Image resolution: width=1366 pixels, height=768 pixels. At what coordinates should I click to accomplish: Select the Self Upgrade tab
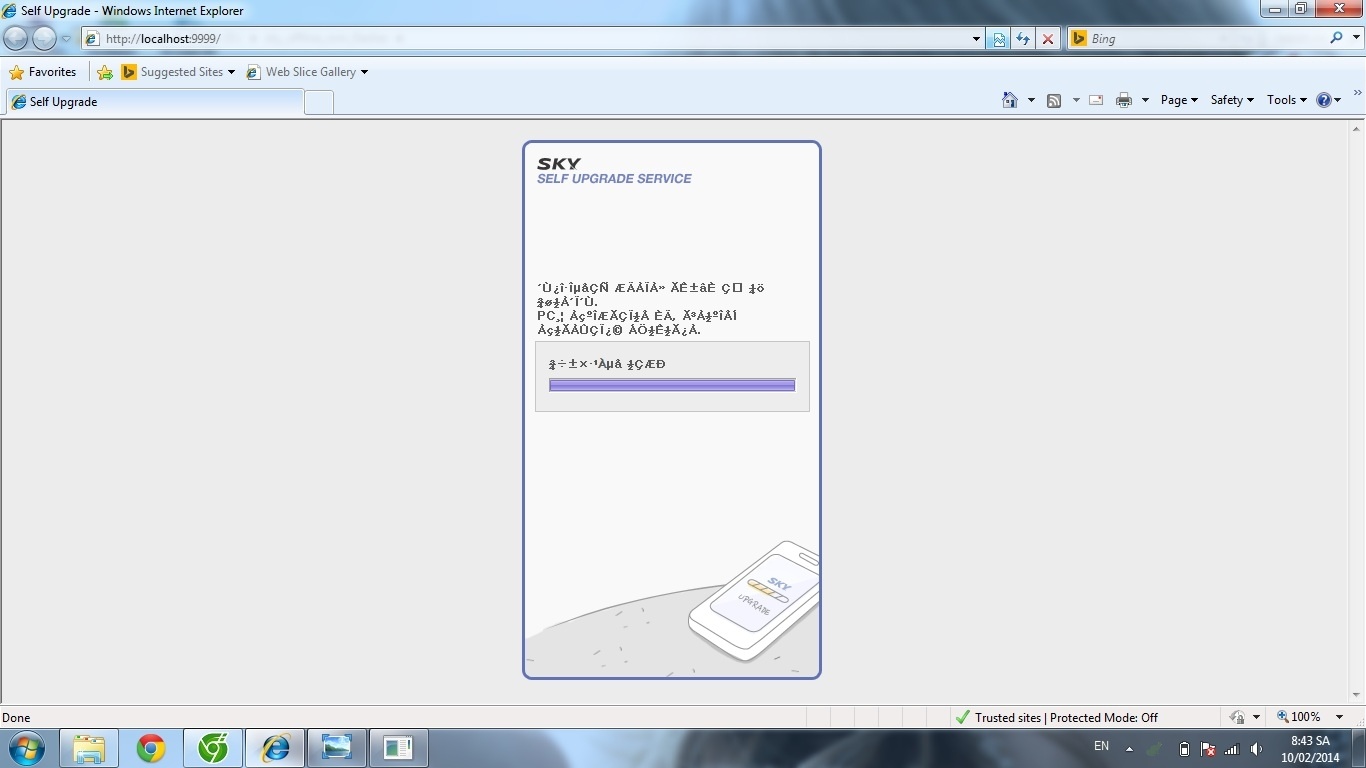[155, 101]
